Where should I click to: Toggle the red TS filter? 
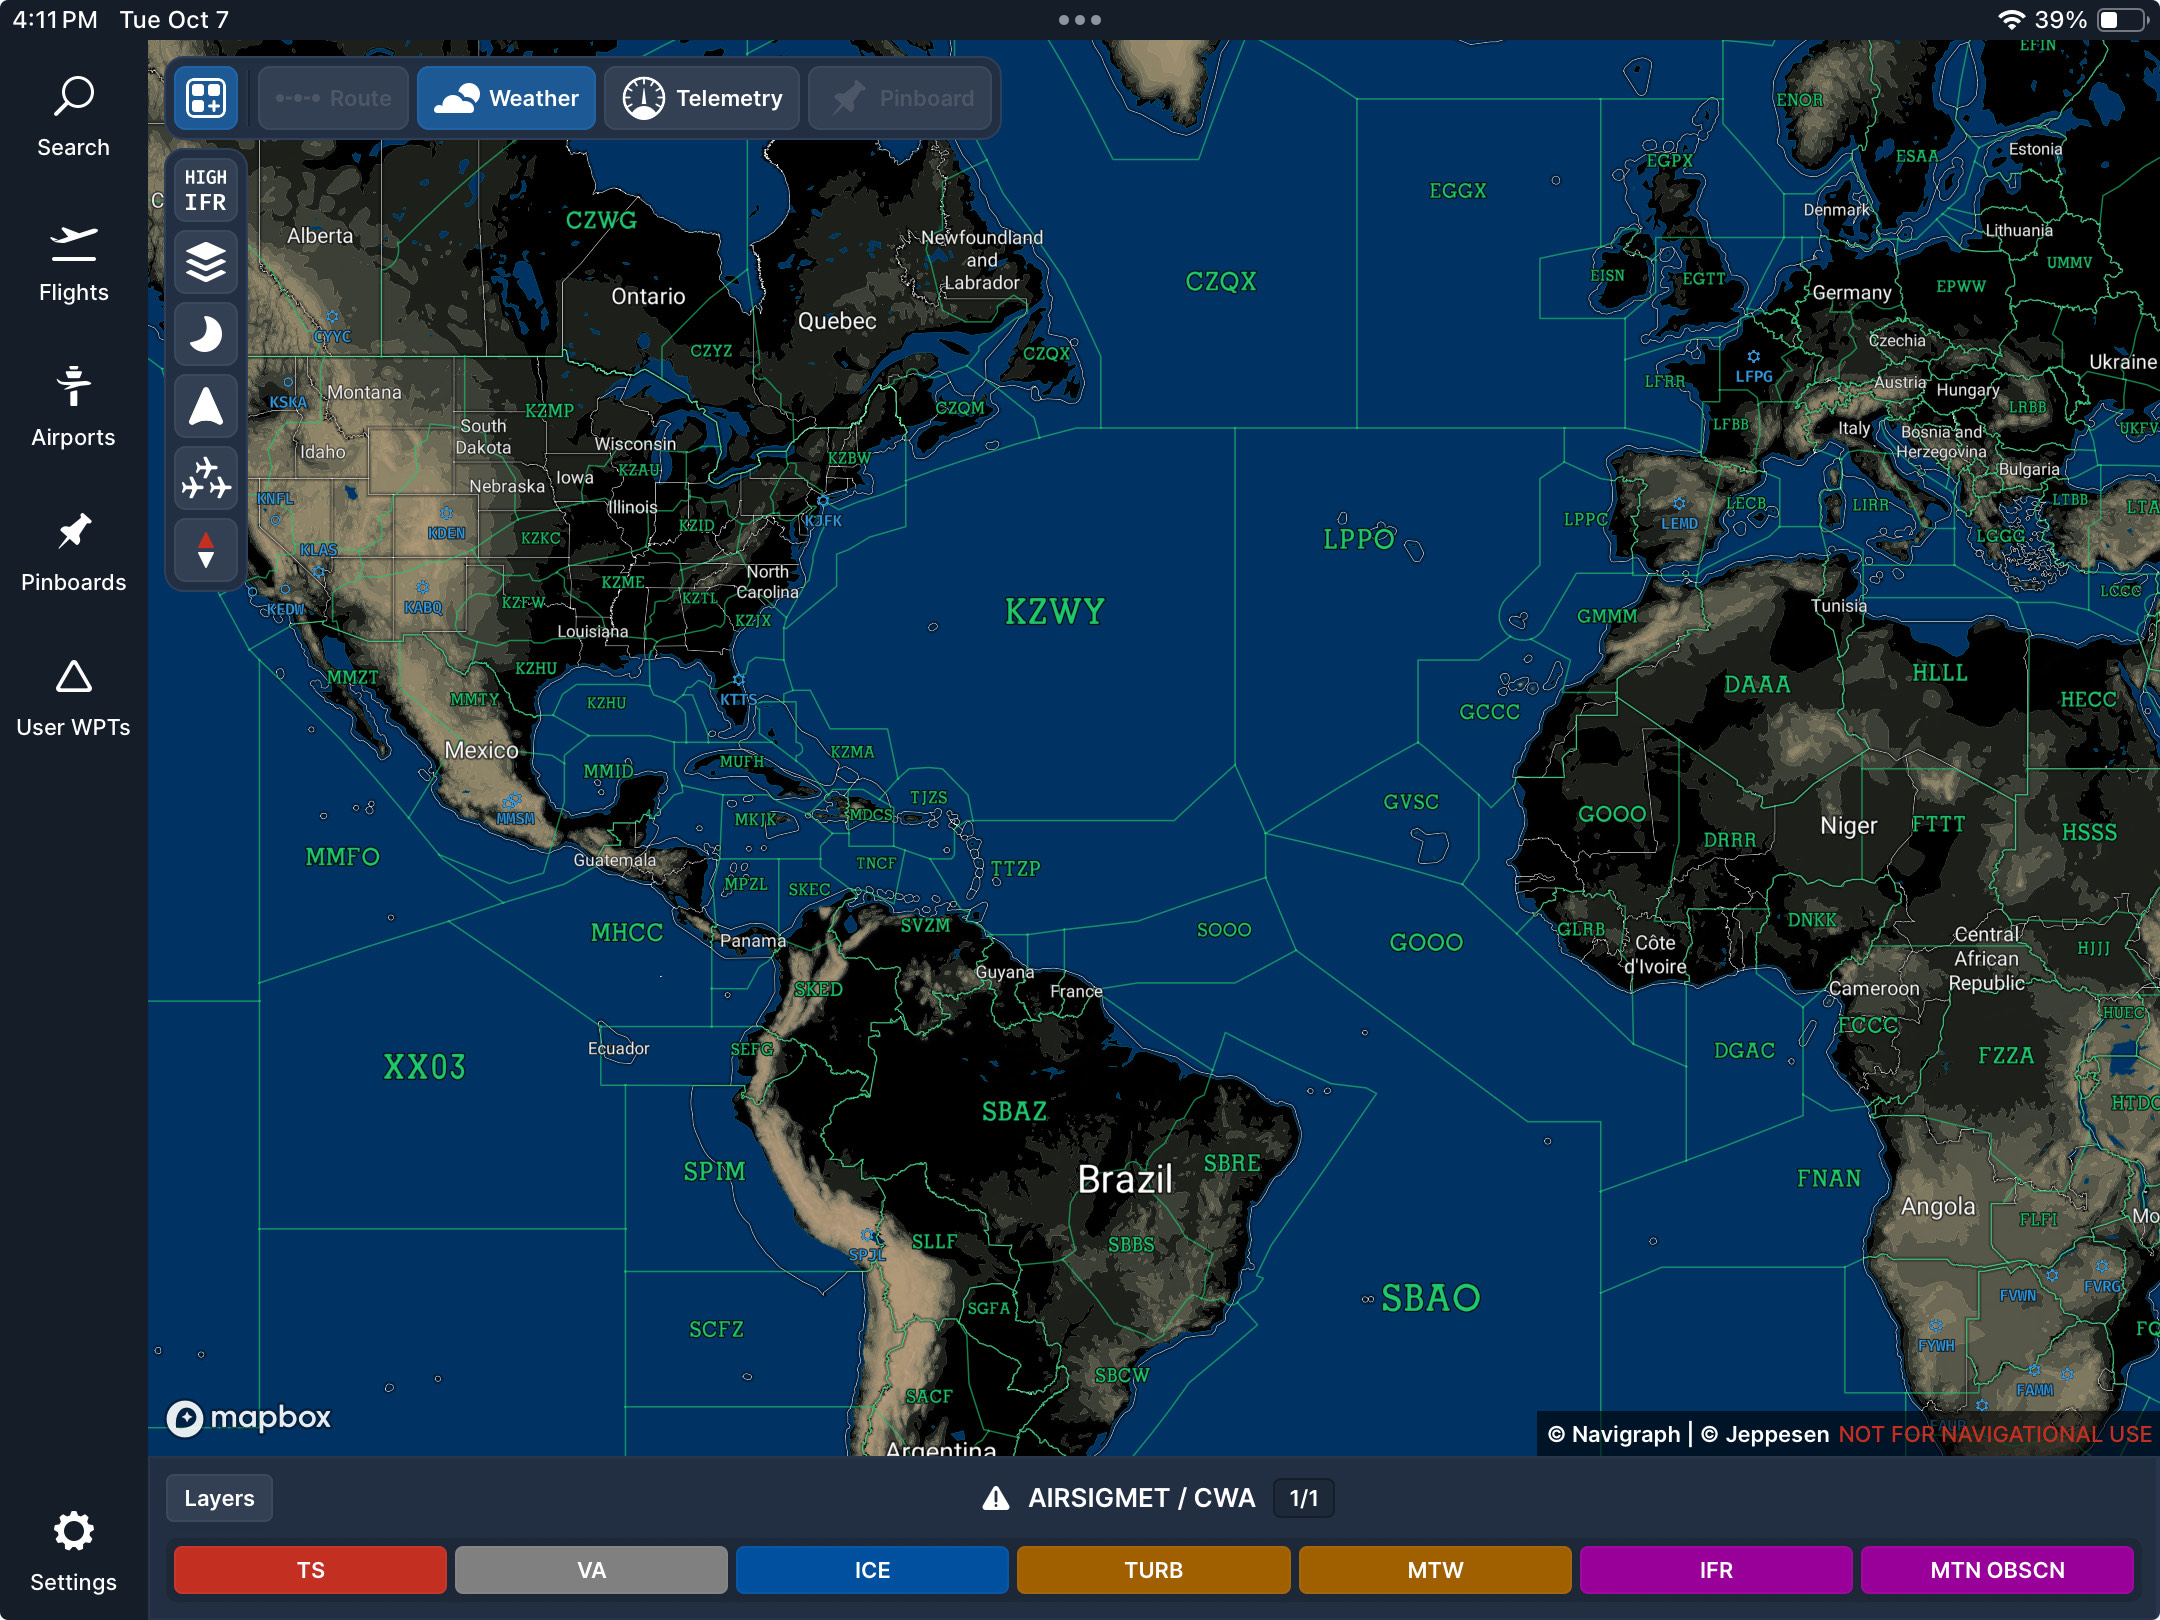point(310,1570)
